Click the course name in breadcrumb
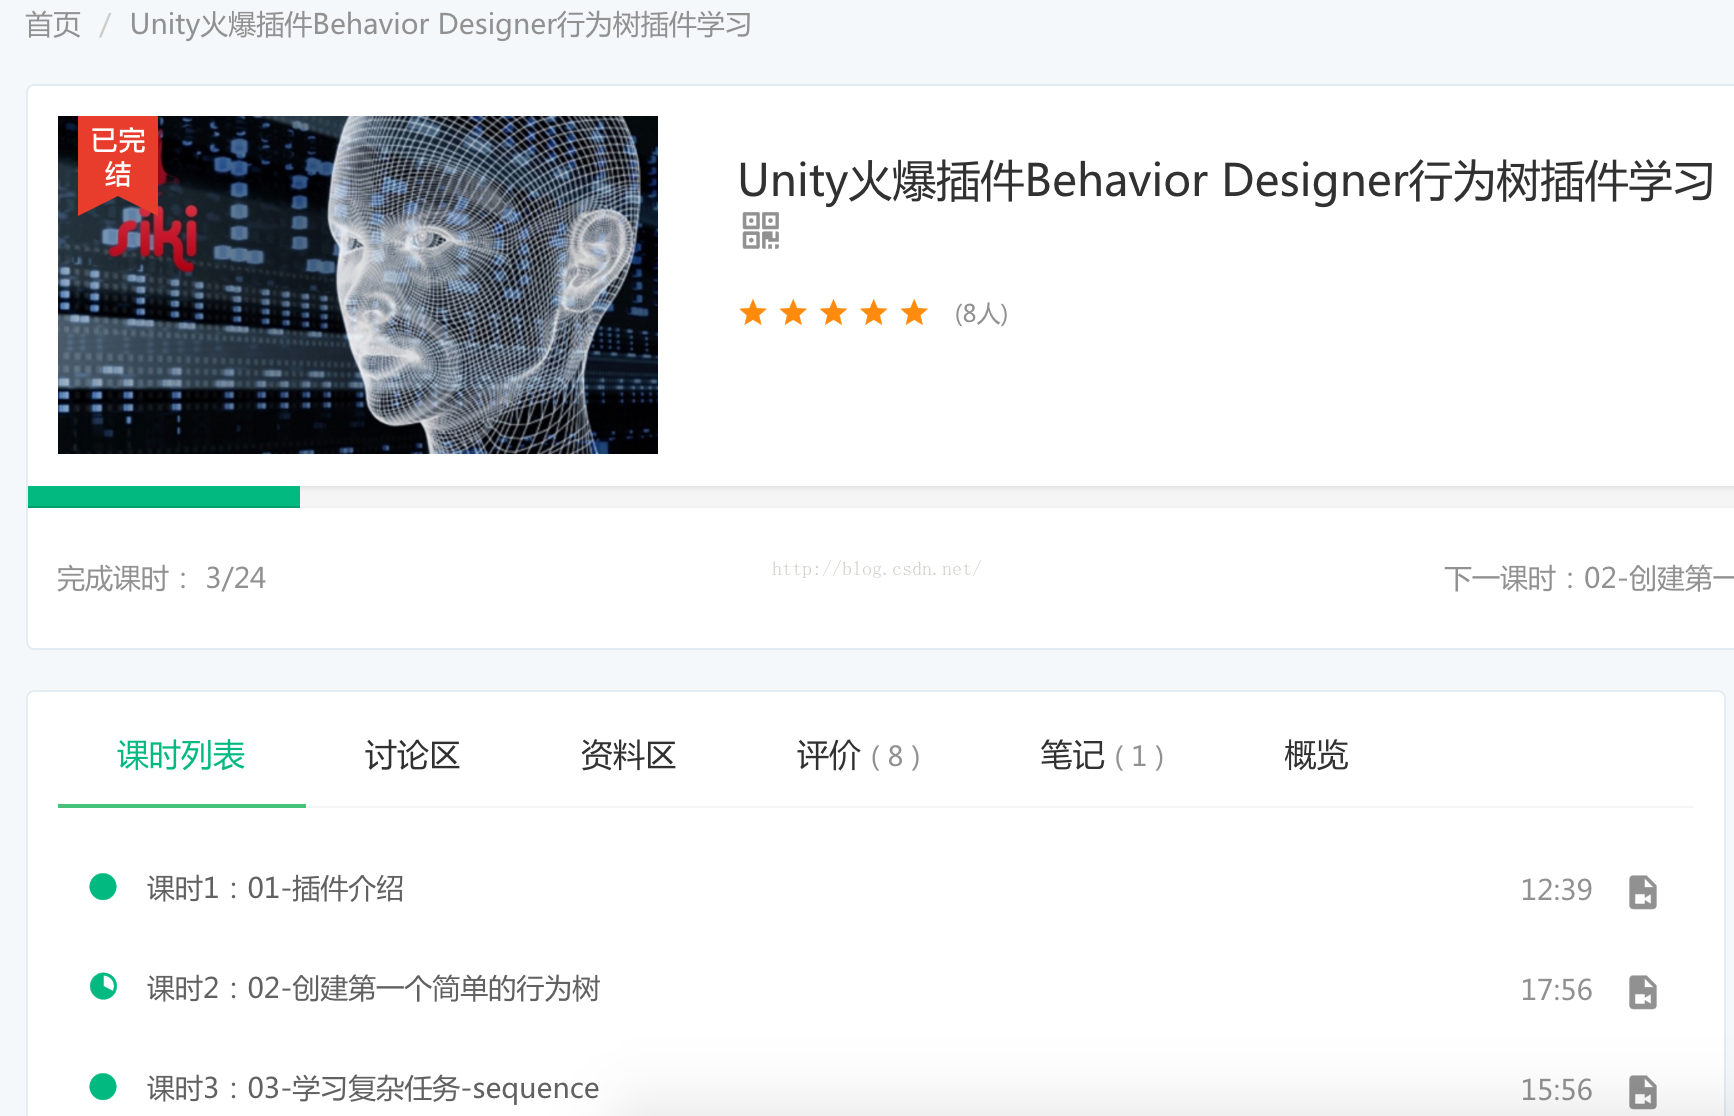The width and height of the screenshot is (1734, 1116). (441, 24)
